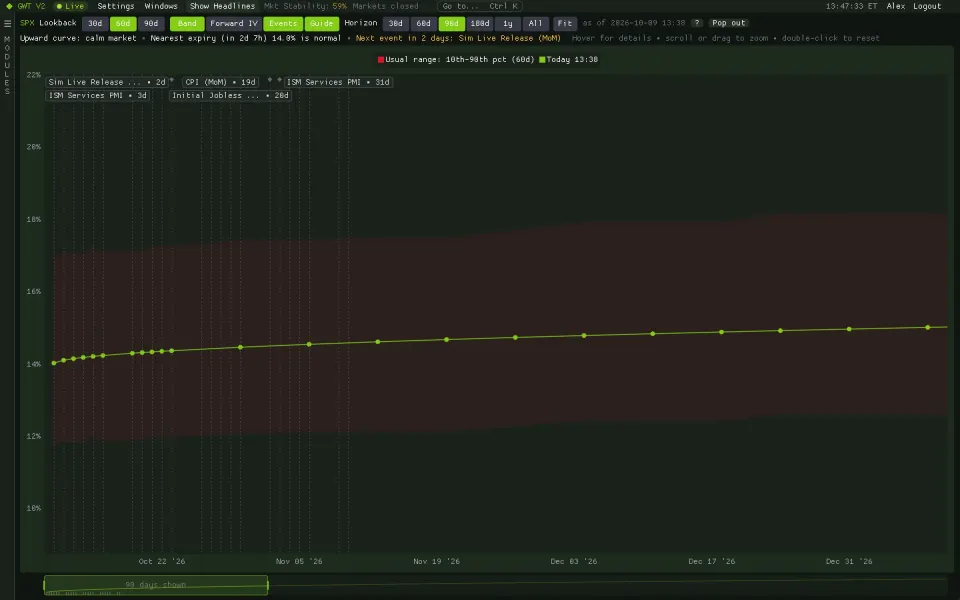Click the Live status indicator
The height and width of the screenshot is (600, 960).
pyautogui.click(x=70, y=6)
